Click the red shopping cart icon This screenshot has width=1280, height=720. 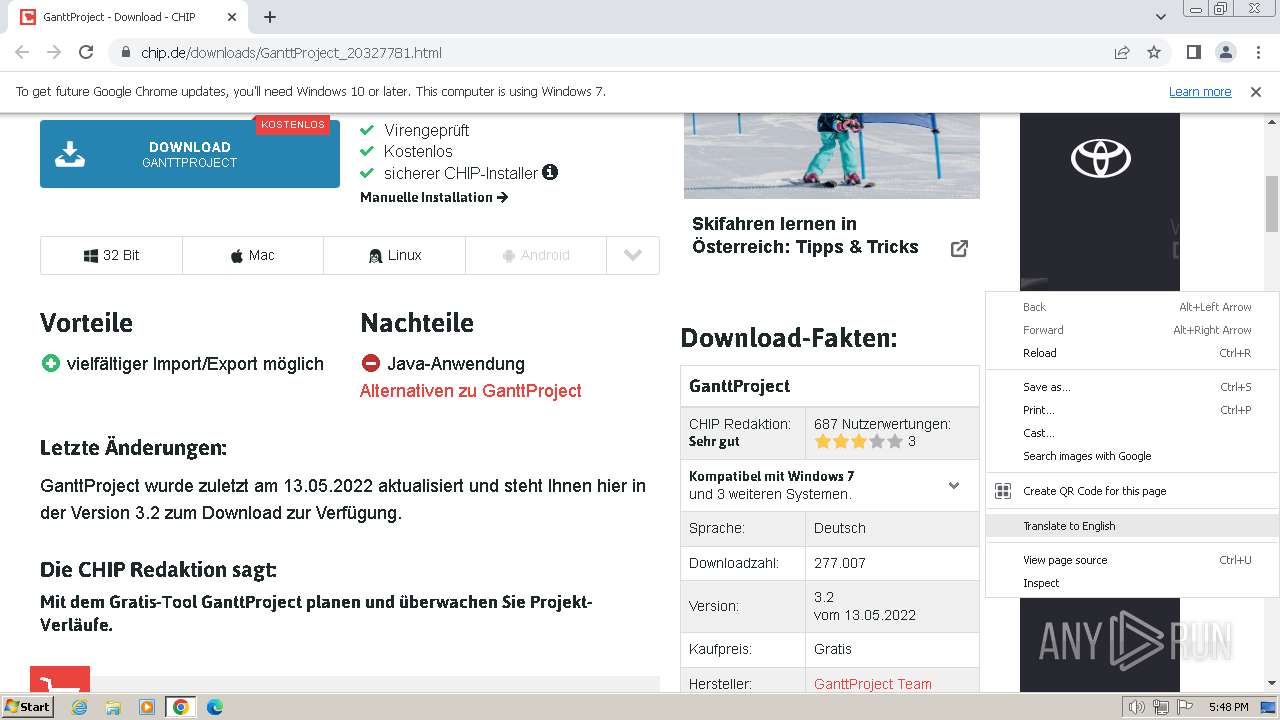pyautogui.click(x=60, y=680)
